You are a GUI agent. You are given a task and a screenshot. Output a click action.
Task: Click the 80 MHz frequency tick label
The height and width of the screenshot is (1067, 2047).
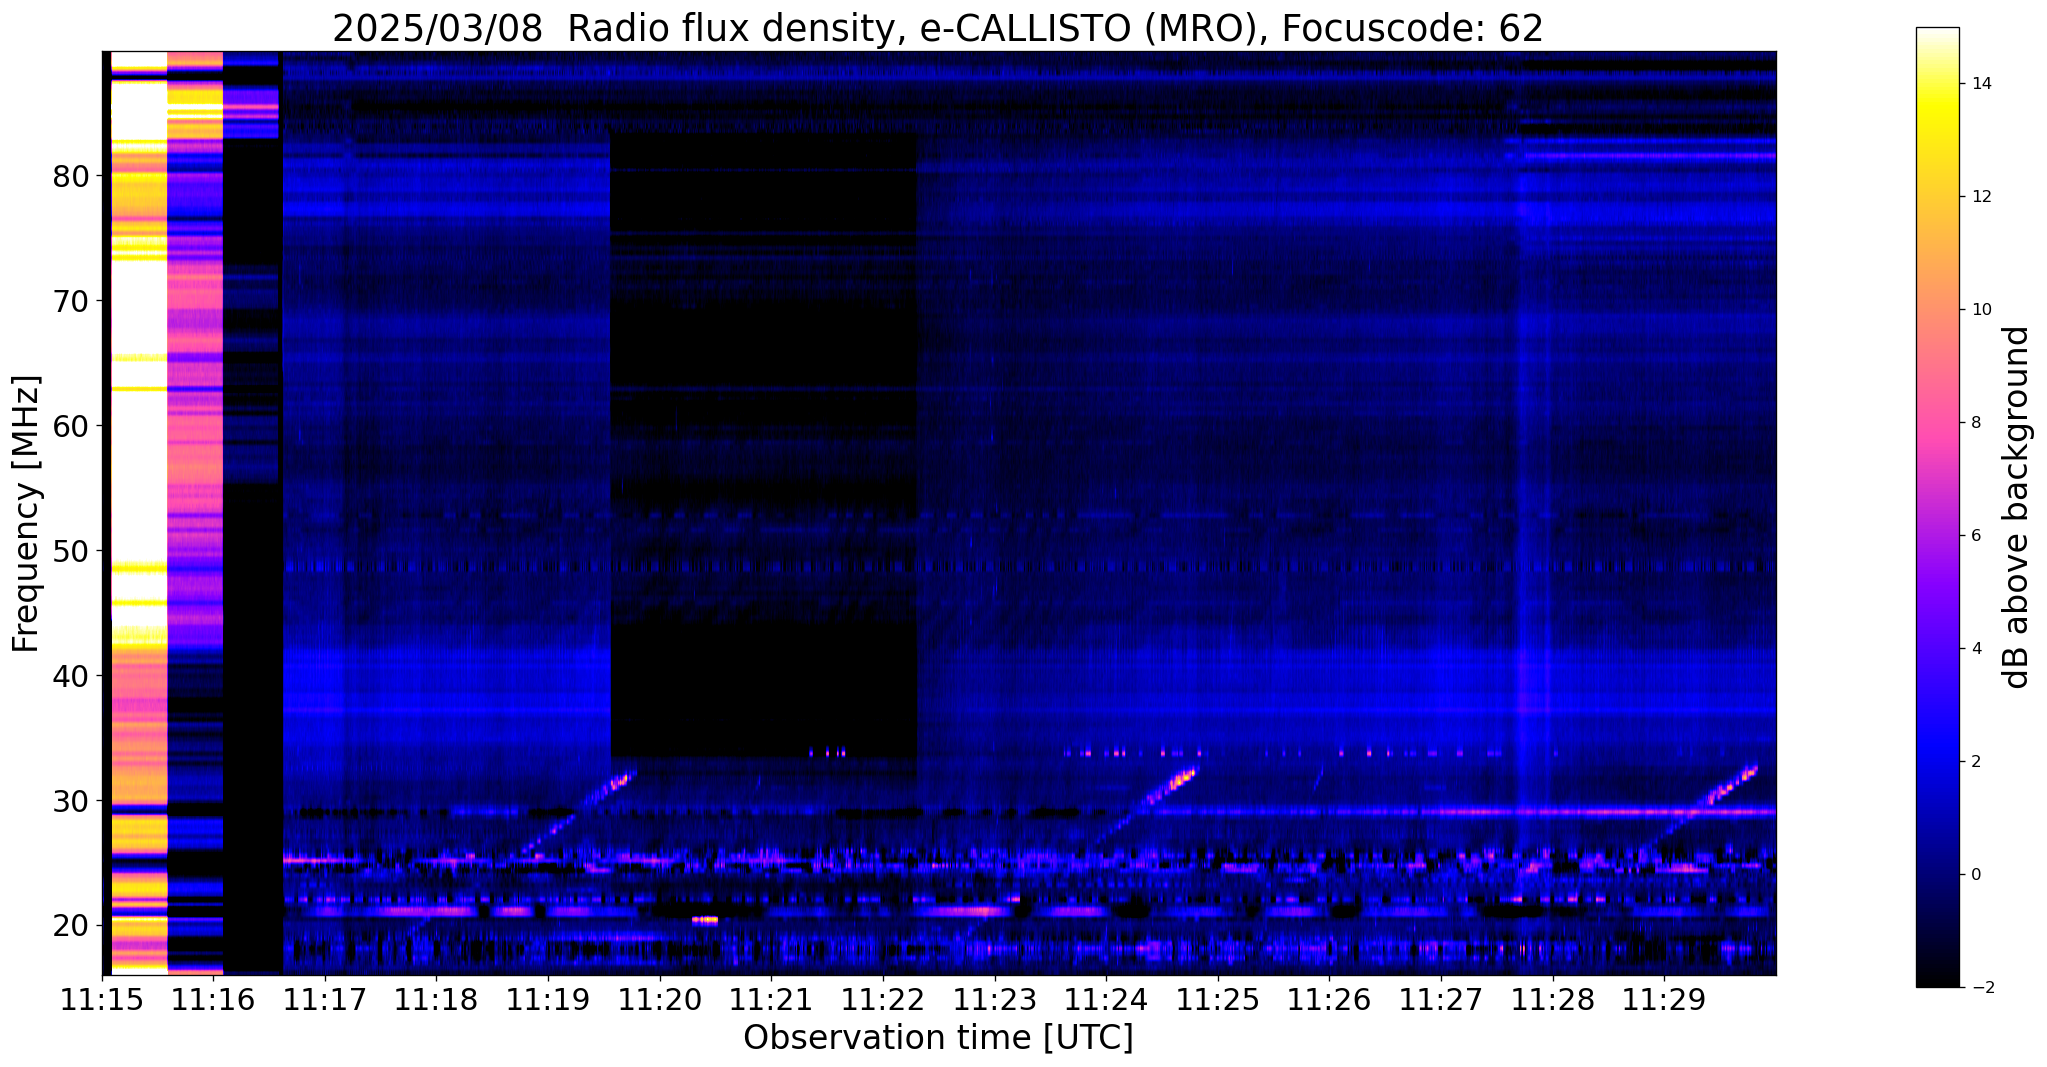71,176
